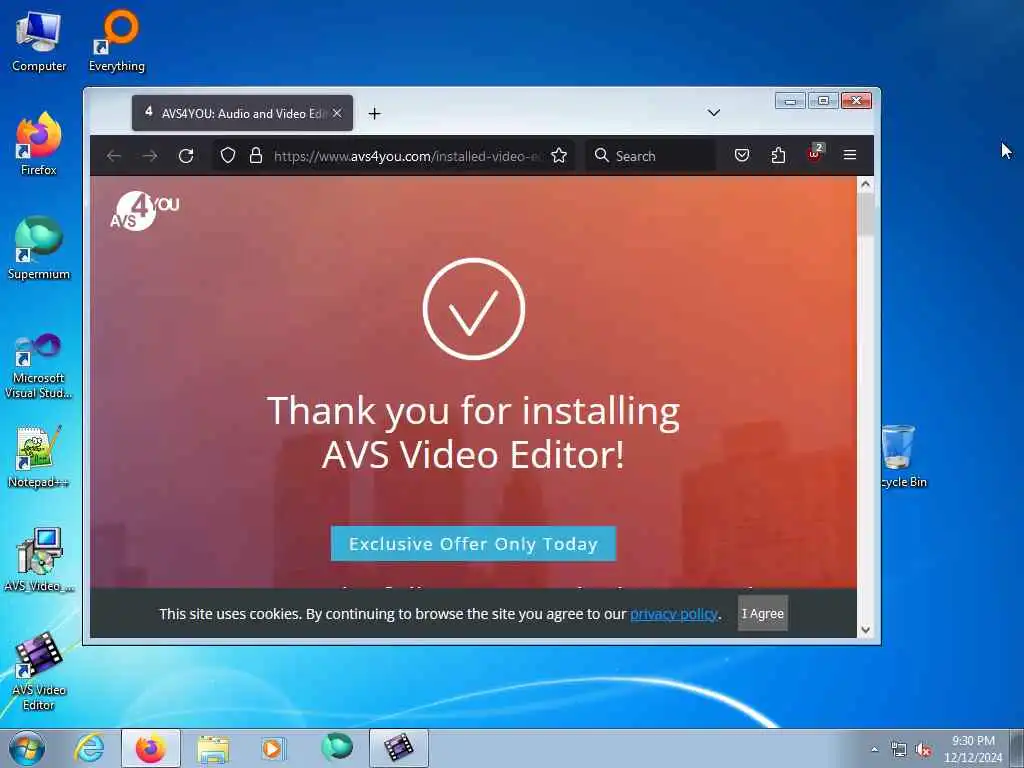Select the Recycle Bin desktop icon

(904, 456)
